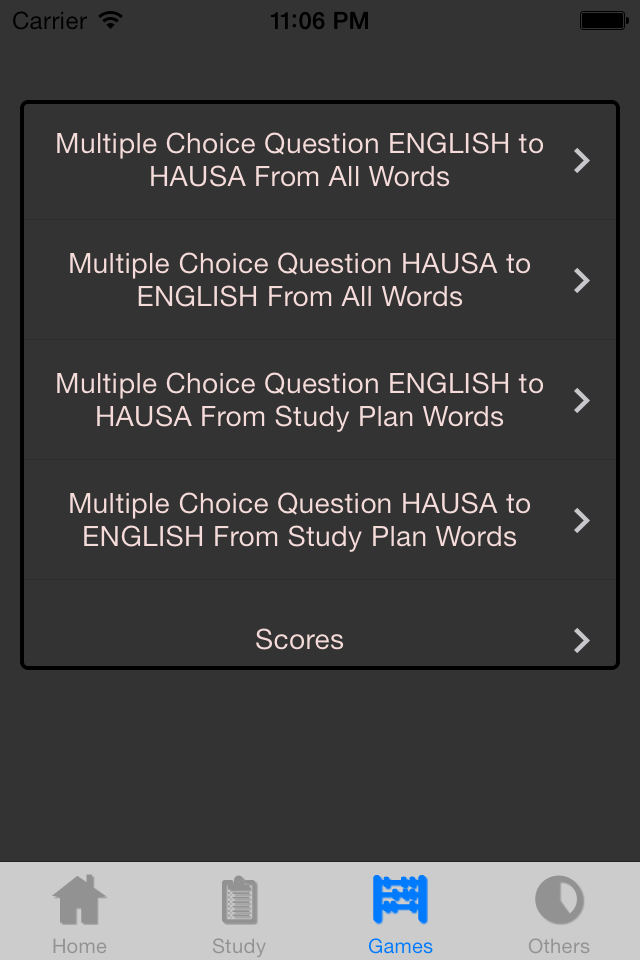Tap the Games abacus icon
This screenshot has height=960, width=640.
pyautogui.click(x=400, y=898)
